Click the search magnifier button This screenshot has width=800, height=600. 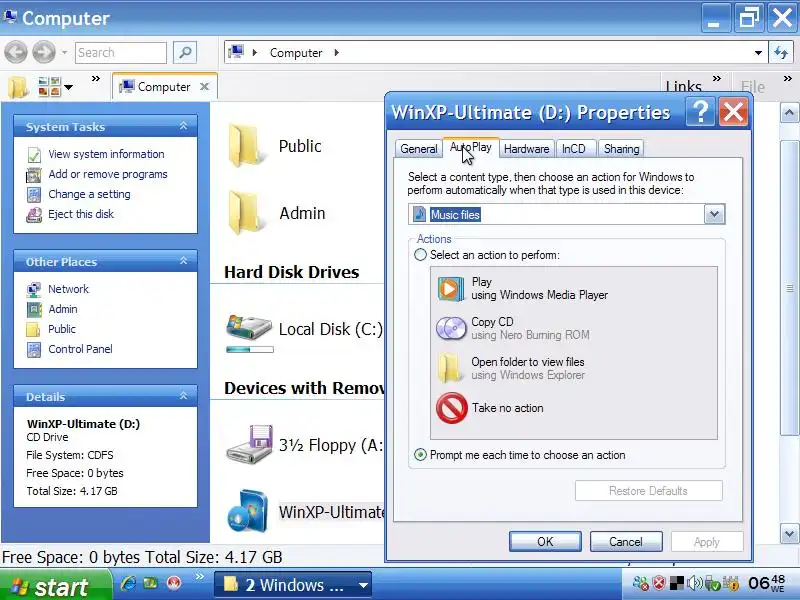coord(185,52)
